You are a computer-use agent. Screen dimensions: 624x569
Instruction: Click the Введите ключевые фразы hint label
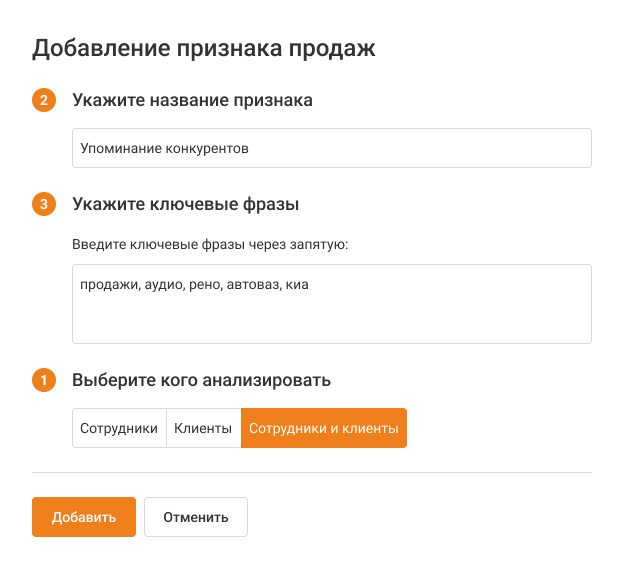(x=209, y=243)
